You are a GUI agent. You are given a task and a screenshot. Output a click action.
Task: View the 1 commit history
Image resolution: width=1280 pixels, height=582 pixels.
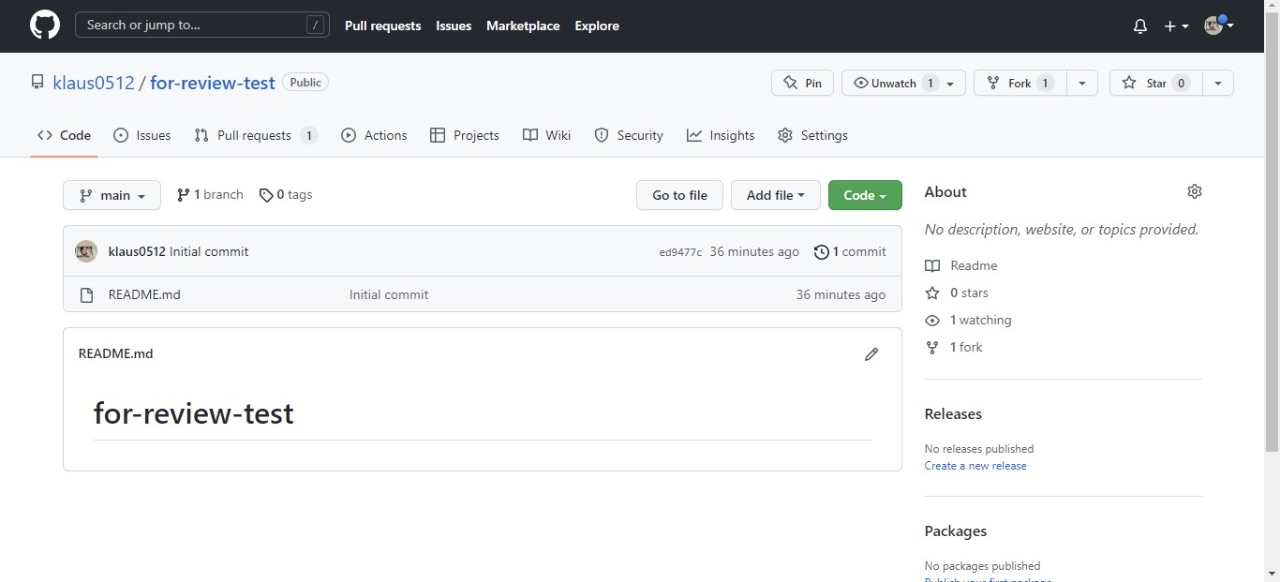click(850, 252)
